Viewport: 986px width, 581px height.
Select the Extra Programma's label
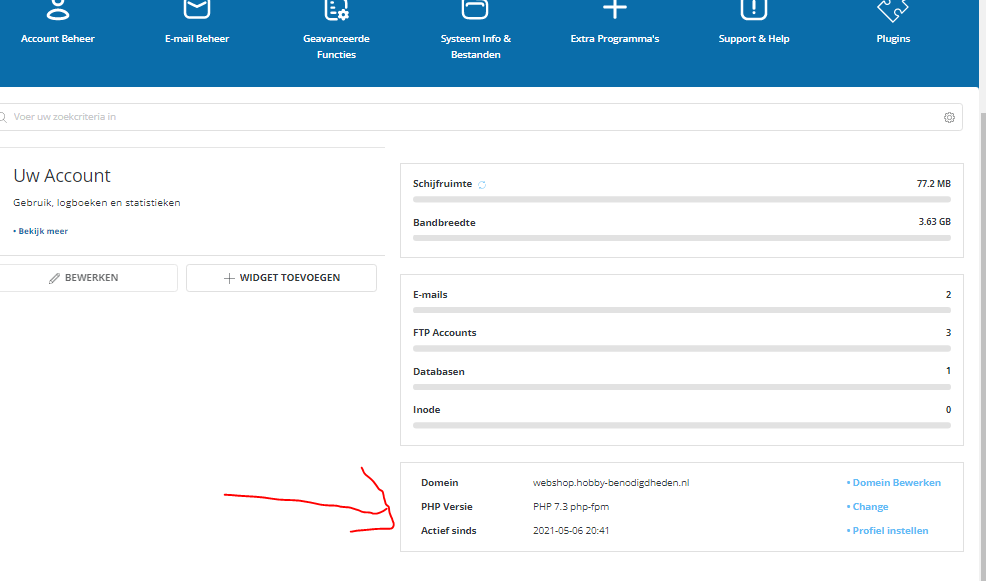click(614, 38)
